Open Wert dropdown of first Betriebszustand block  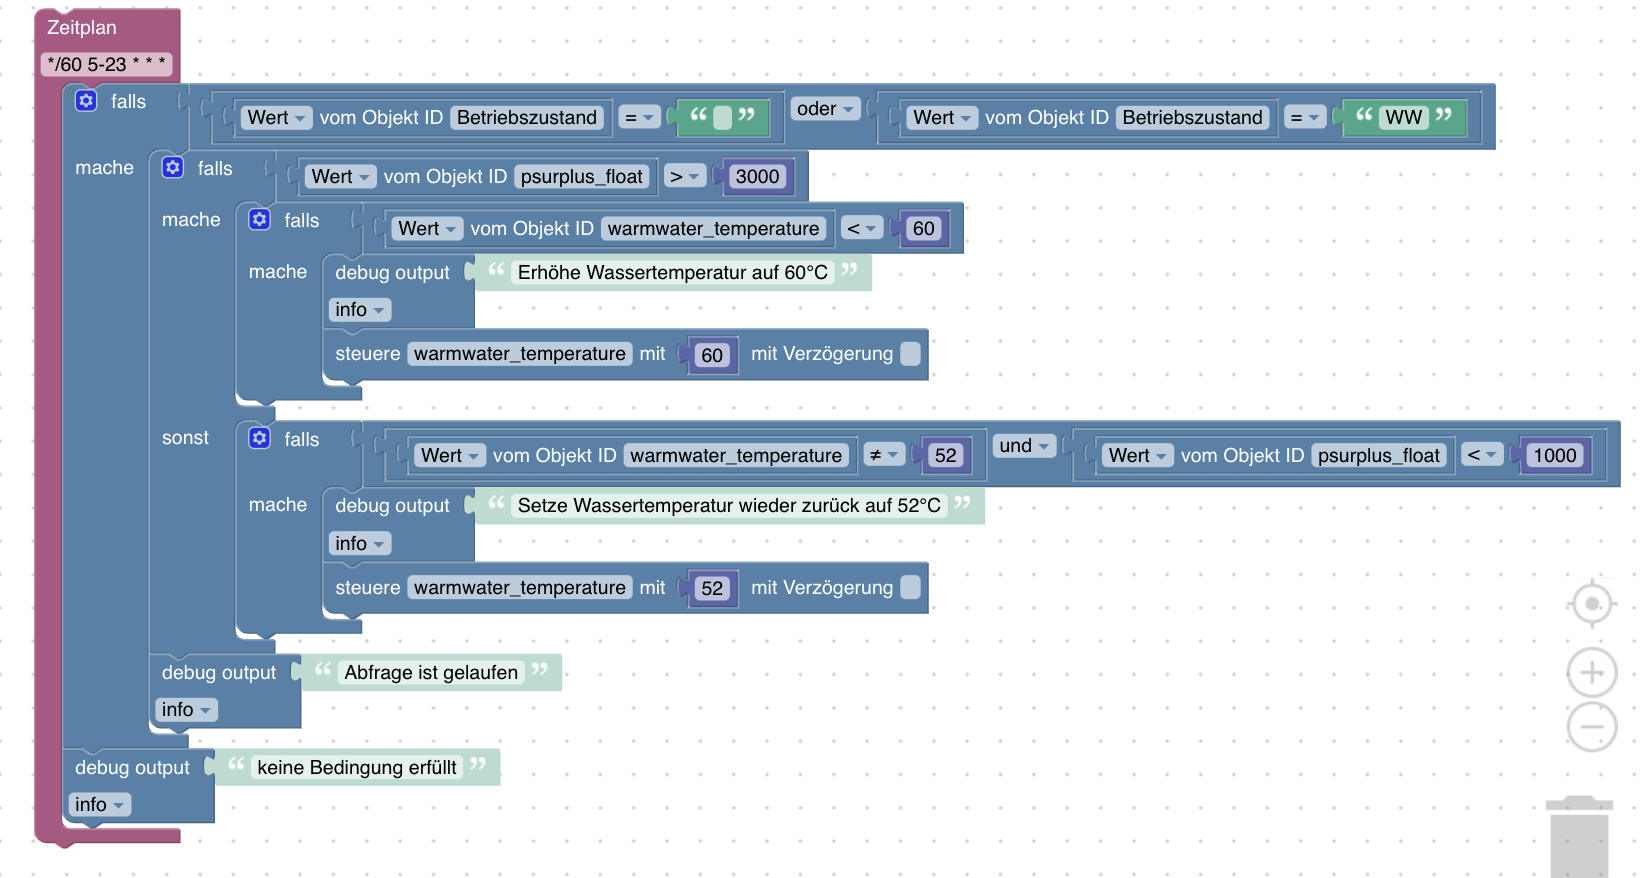click(x=277, y=118)
